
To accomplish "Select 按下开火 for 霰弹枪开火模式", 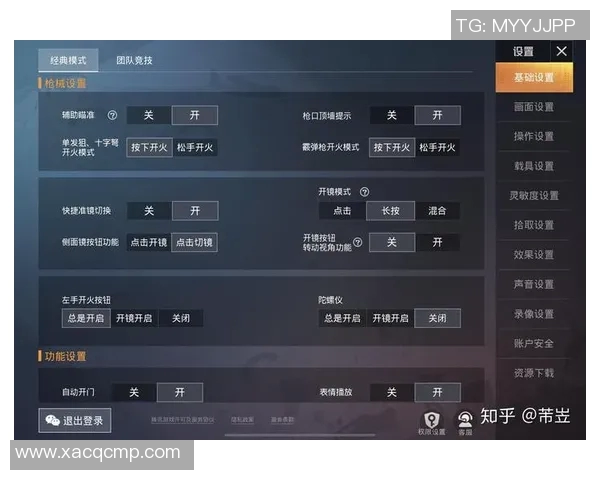I will [392, 147].
